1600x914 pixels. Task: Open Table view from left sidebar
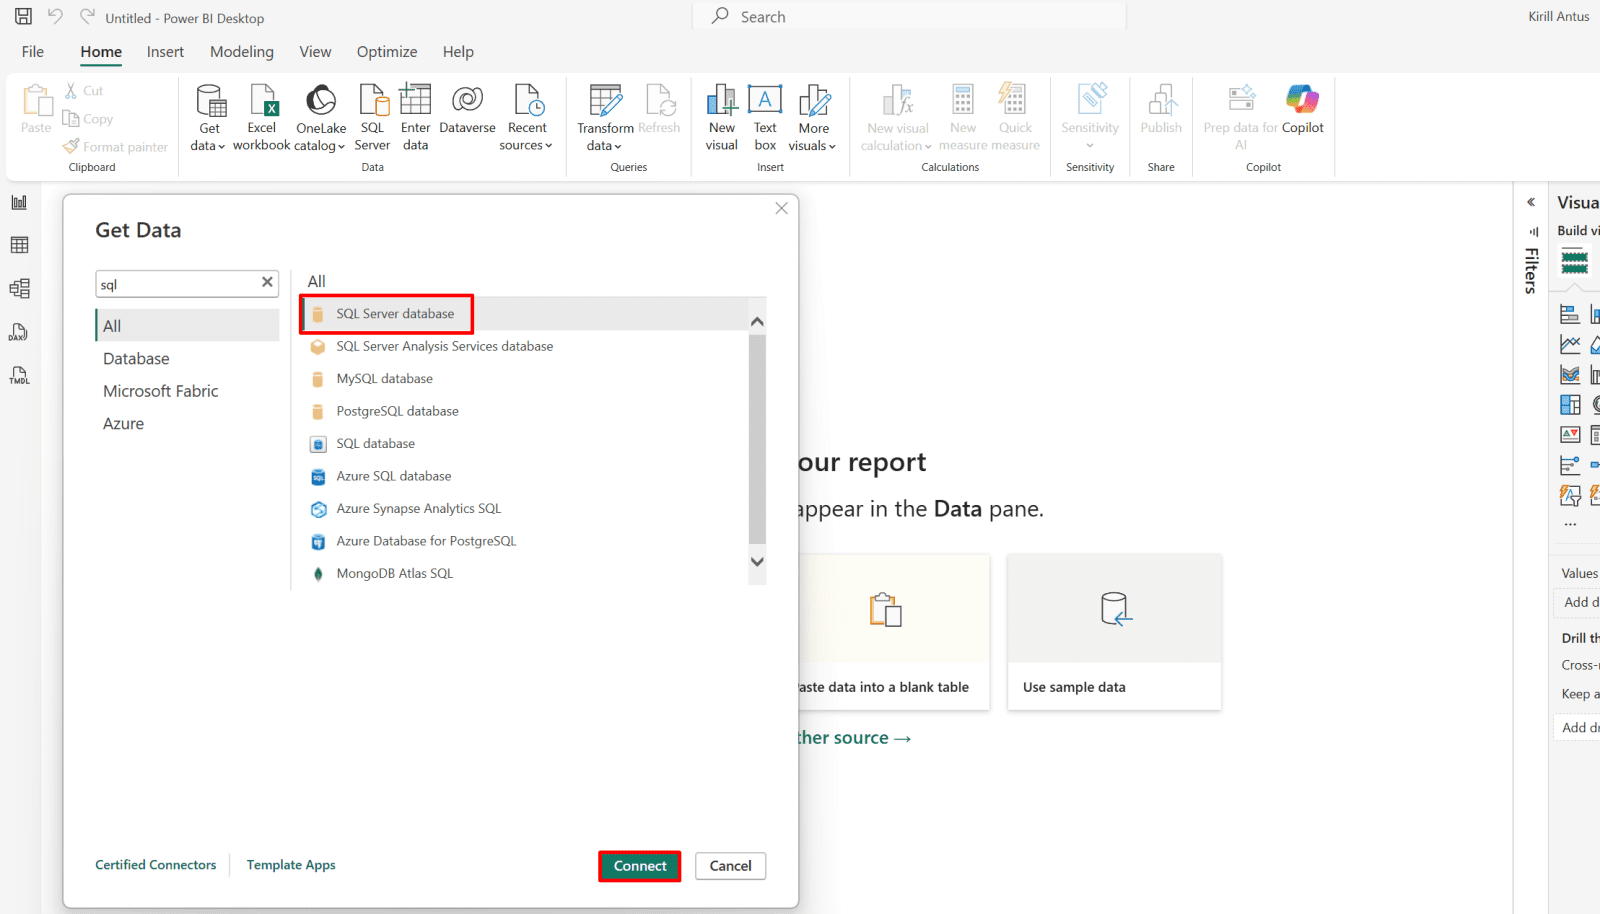point(19,245)
